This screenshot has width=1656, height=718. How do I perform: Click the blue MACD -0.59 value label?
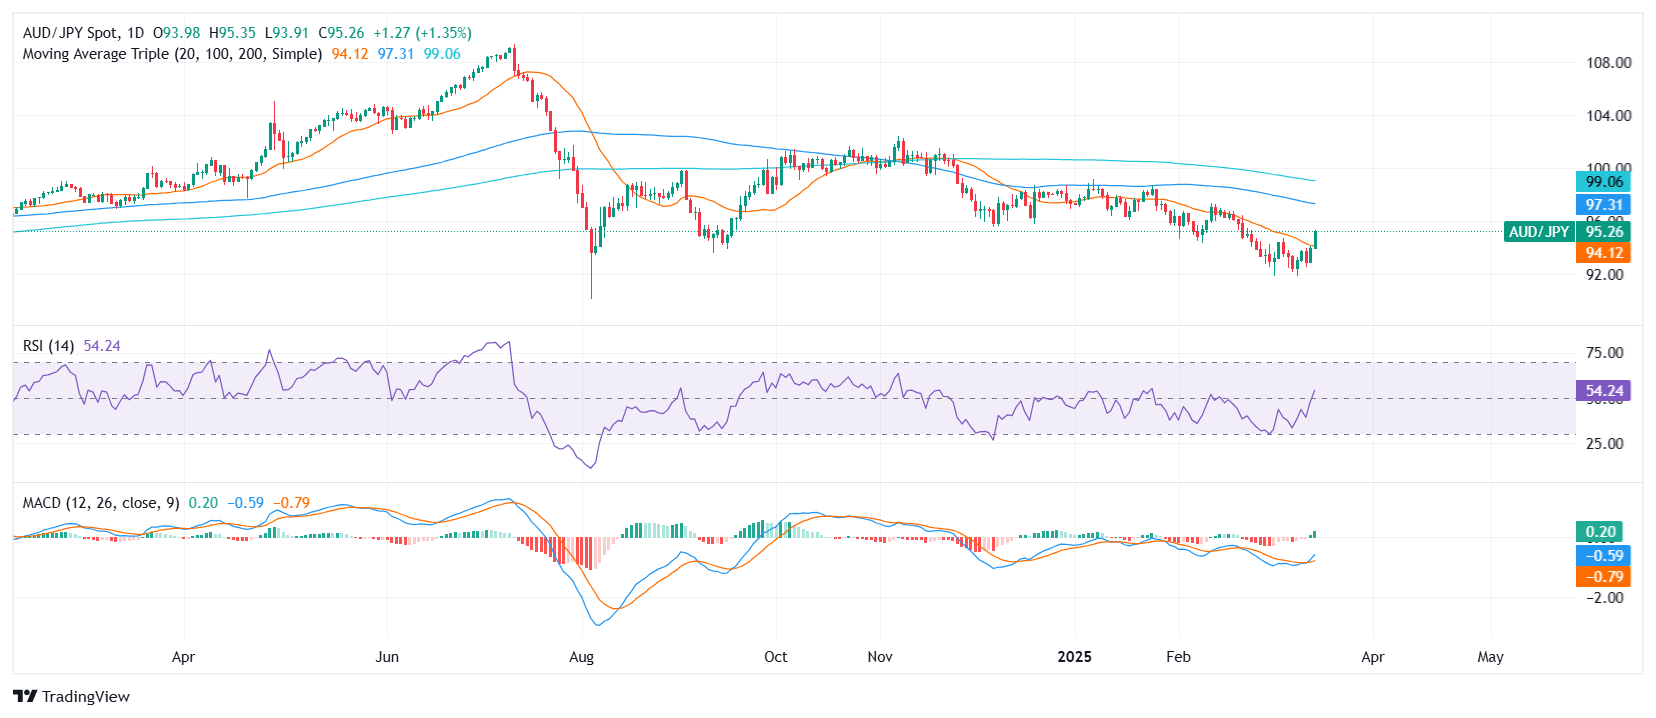click(x=1603, y=555)
